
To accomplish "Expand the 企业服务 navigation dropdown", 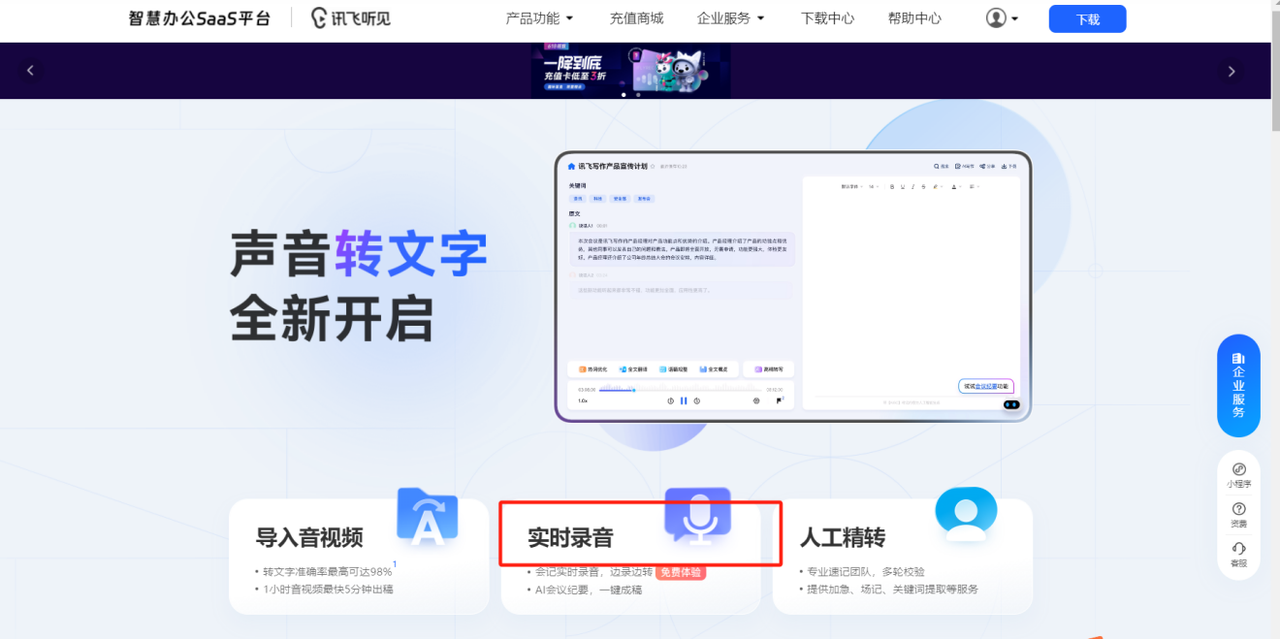I will point(730,18).
